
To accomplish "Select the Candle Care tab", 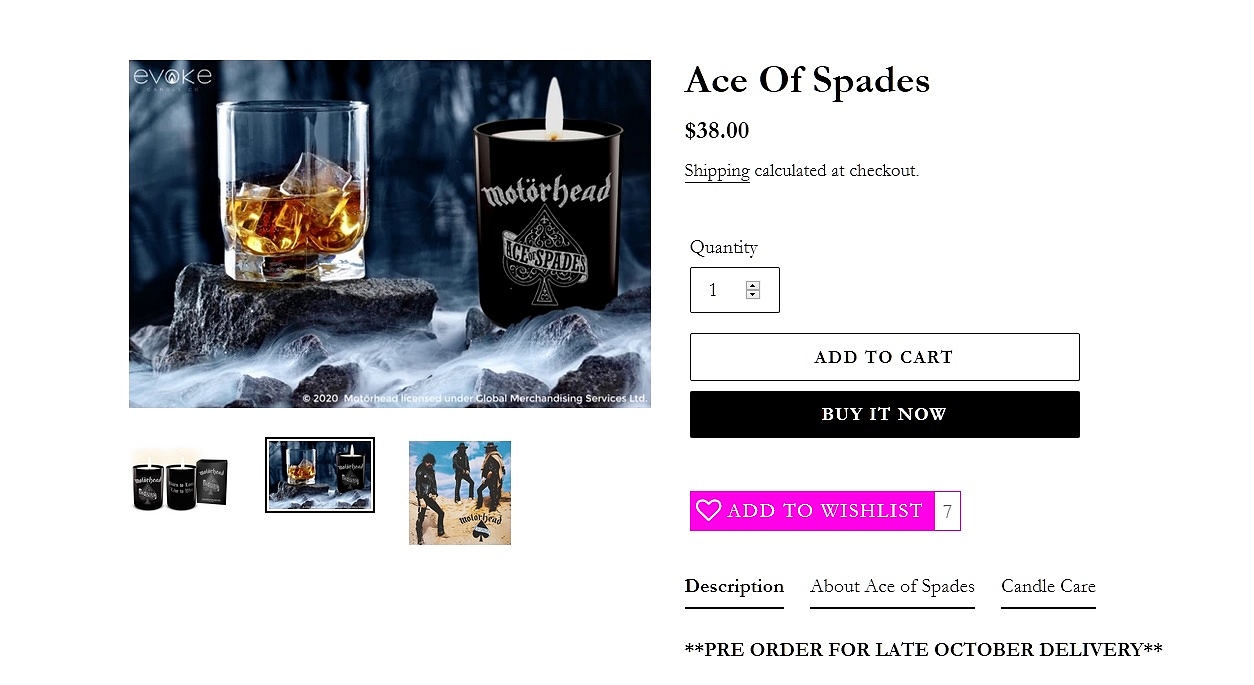I will (1048, 587).
